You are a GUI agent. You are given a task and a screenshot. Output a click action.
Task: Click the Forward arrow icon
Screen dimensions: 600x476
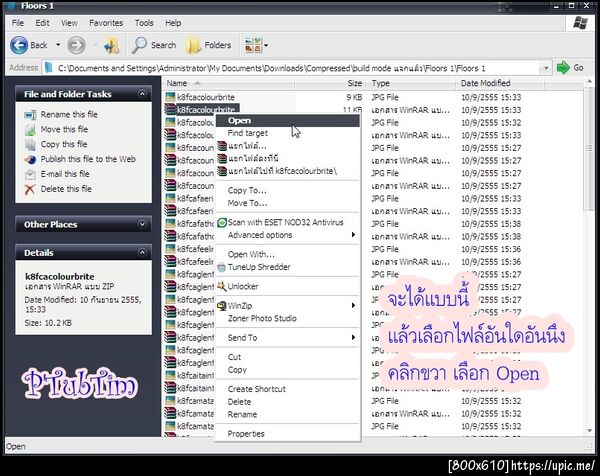pyautogui.click(x=76, y=45)
